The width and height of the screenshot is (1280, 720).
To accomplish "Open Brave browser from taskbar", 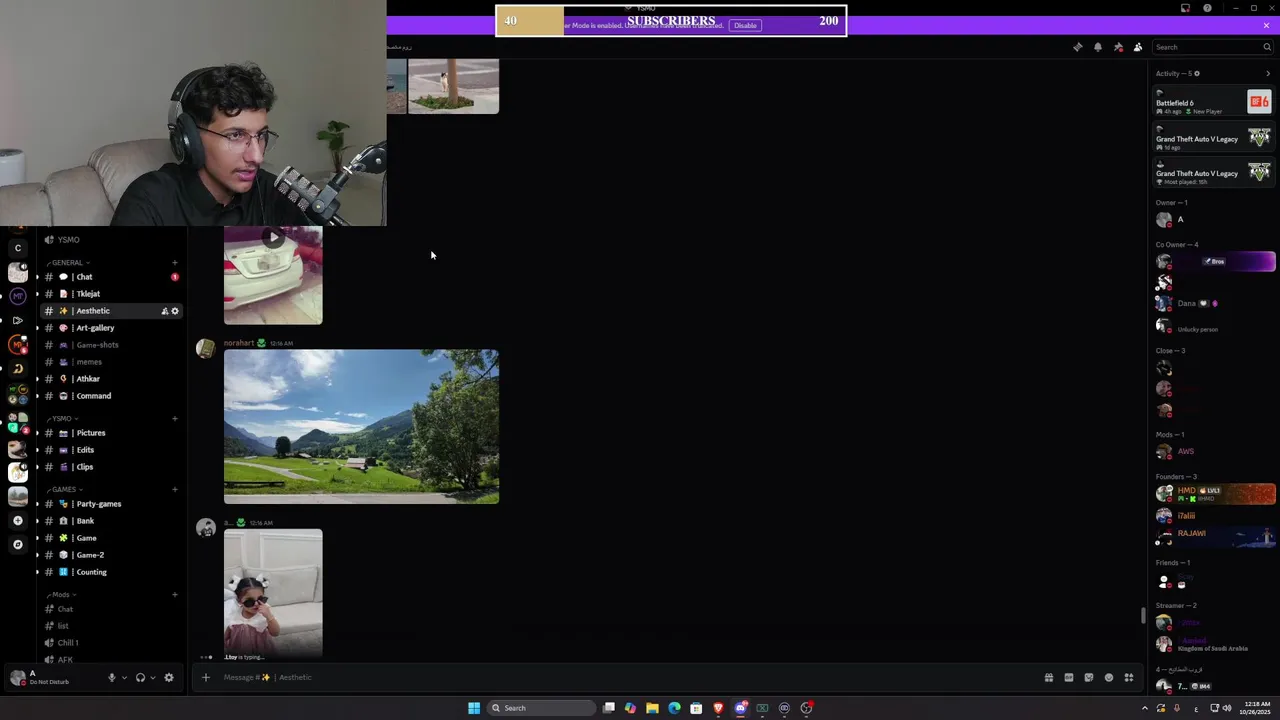I will [718, 708].
